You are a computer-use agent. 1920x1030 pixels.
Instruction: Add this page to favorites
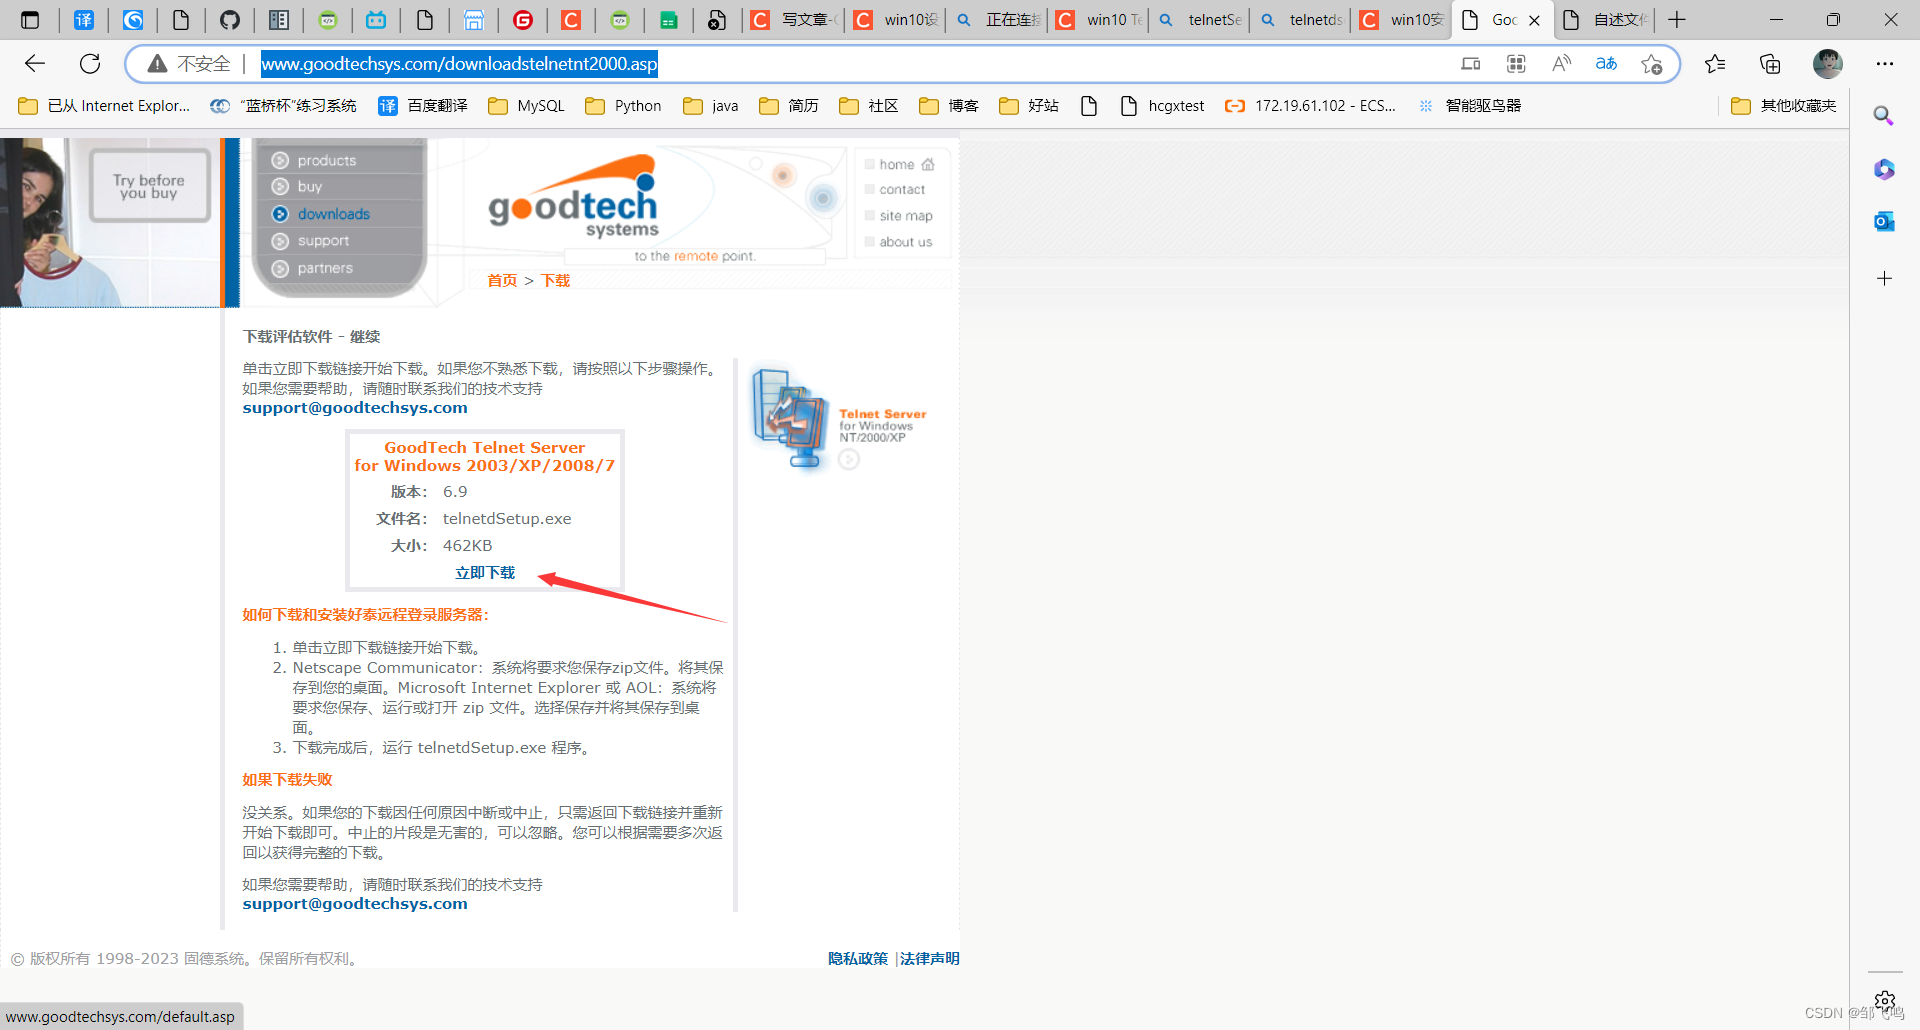click(1651, 64)
